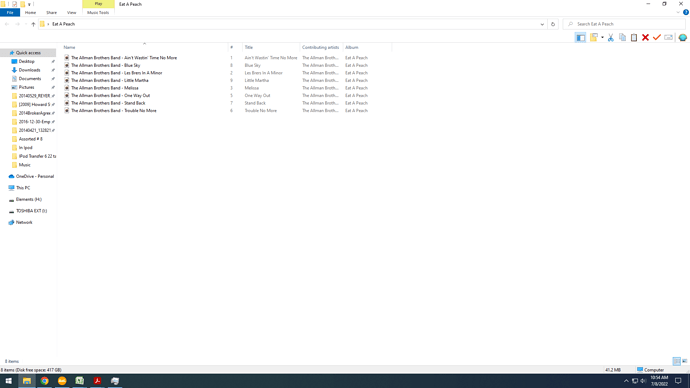Click the address bar showing Eat A Peach
The width and height of the screenshot is (690, 388).
[292, 24]
